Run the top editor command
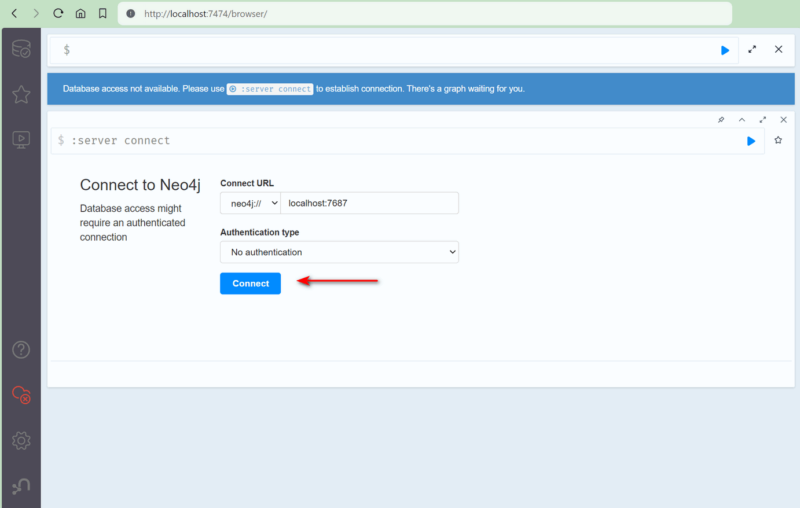The width and height of the screenshot is (800, 508). click(x=724, y=50)
